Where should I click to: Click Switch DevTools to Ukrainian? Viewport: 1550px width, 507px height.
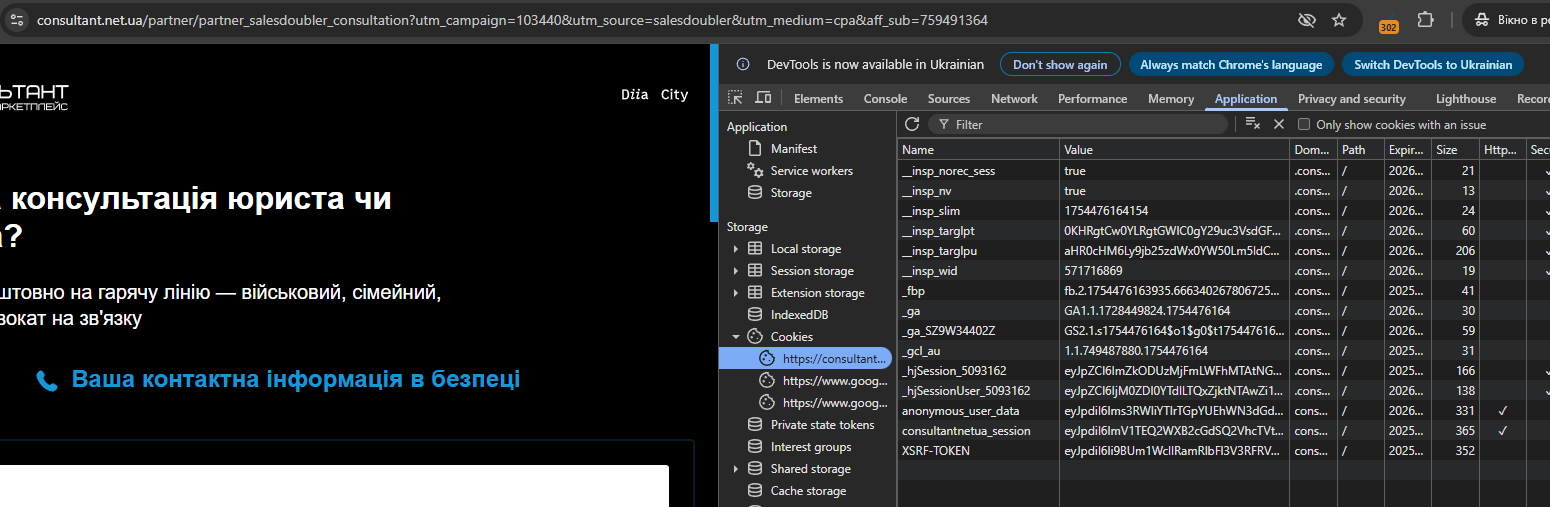[1433, 64]
